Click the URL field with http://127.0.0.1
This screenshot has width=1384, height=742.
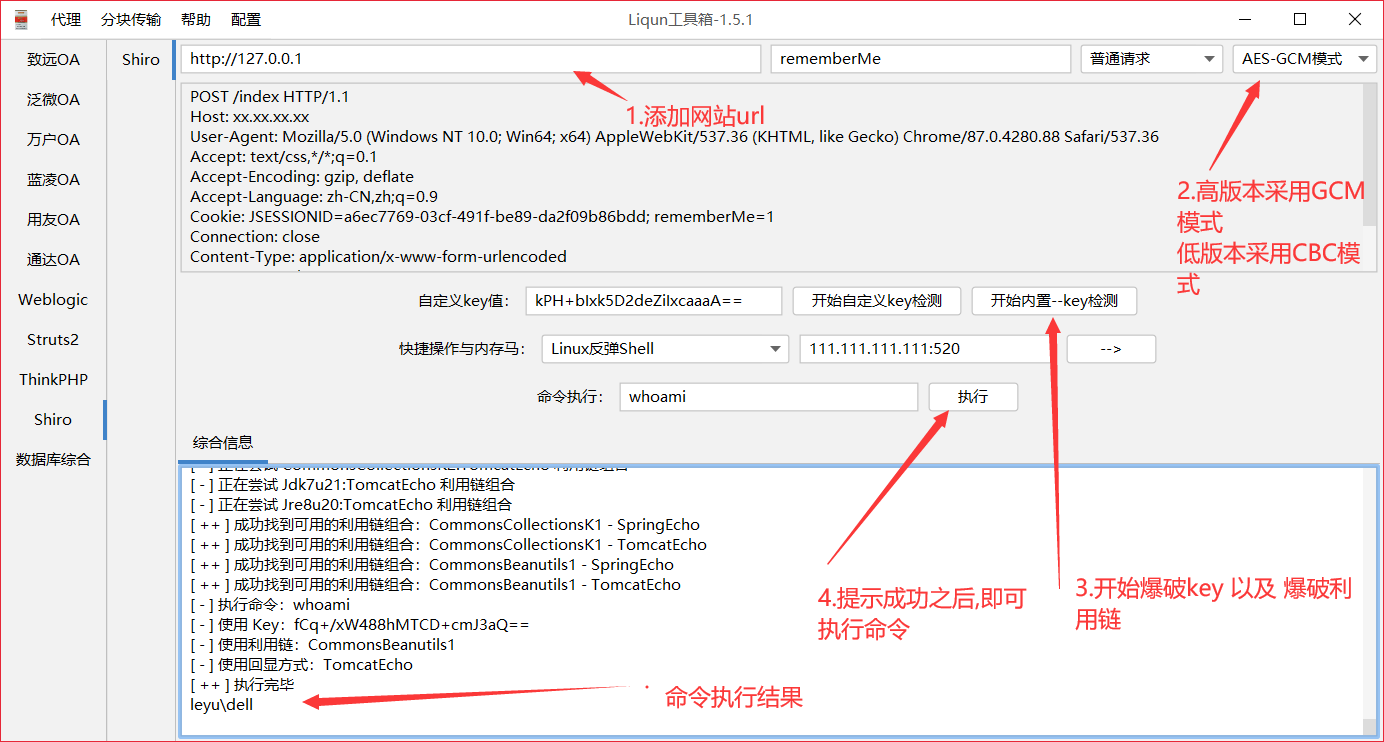pos(471,59)
